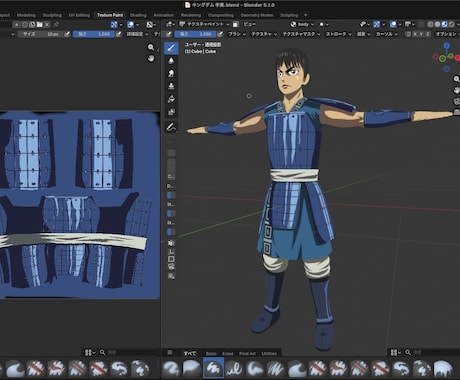The height and width of the screenshot is (380, 460).
Task: Select the Clone stamp tool in the toolbar
Action: coord(171,86)
